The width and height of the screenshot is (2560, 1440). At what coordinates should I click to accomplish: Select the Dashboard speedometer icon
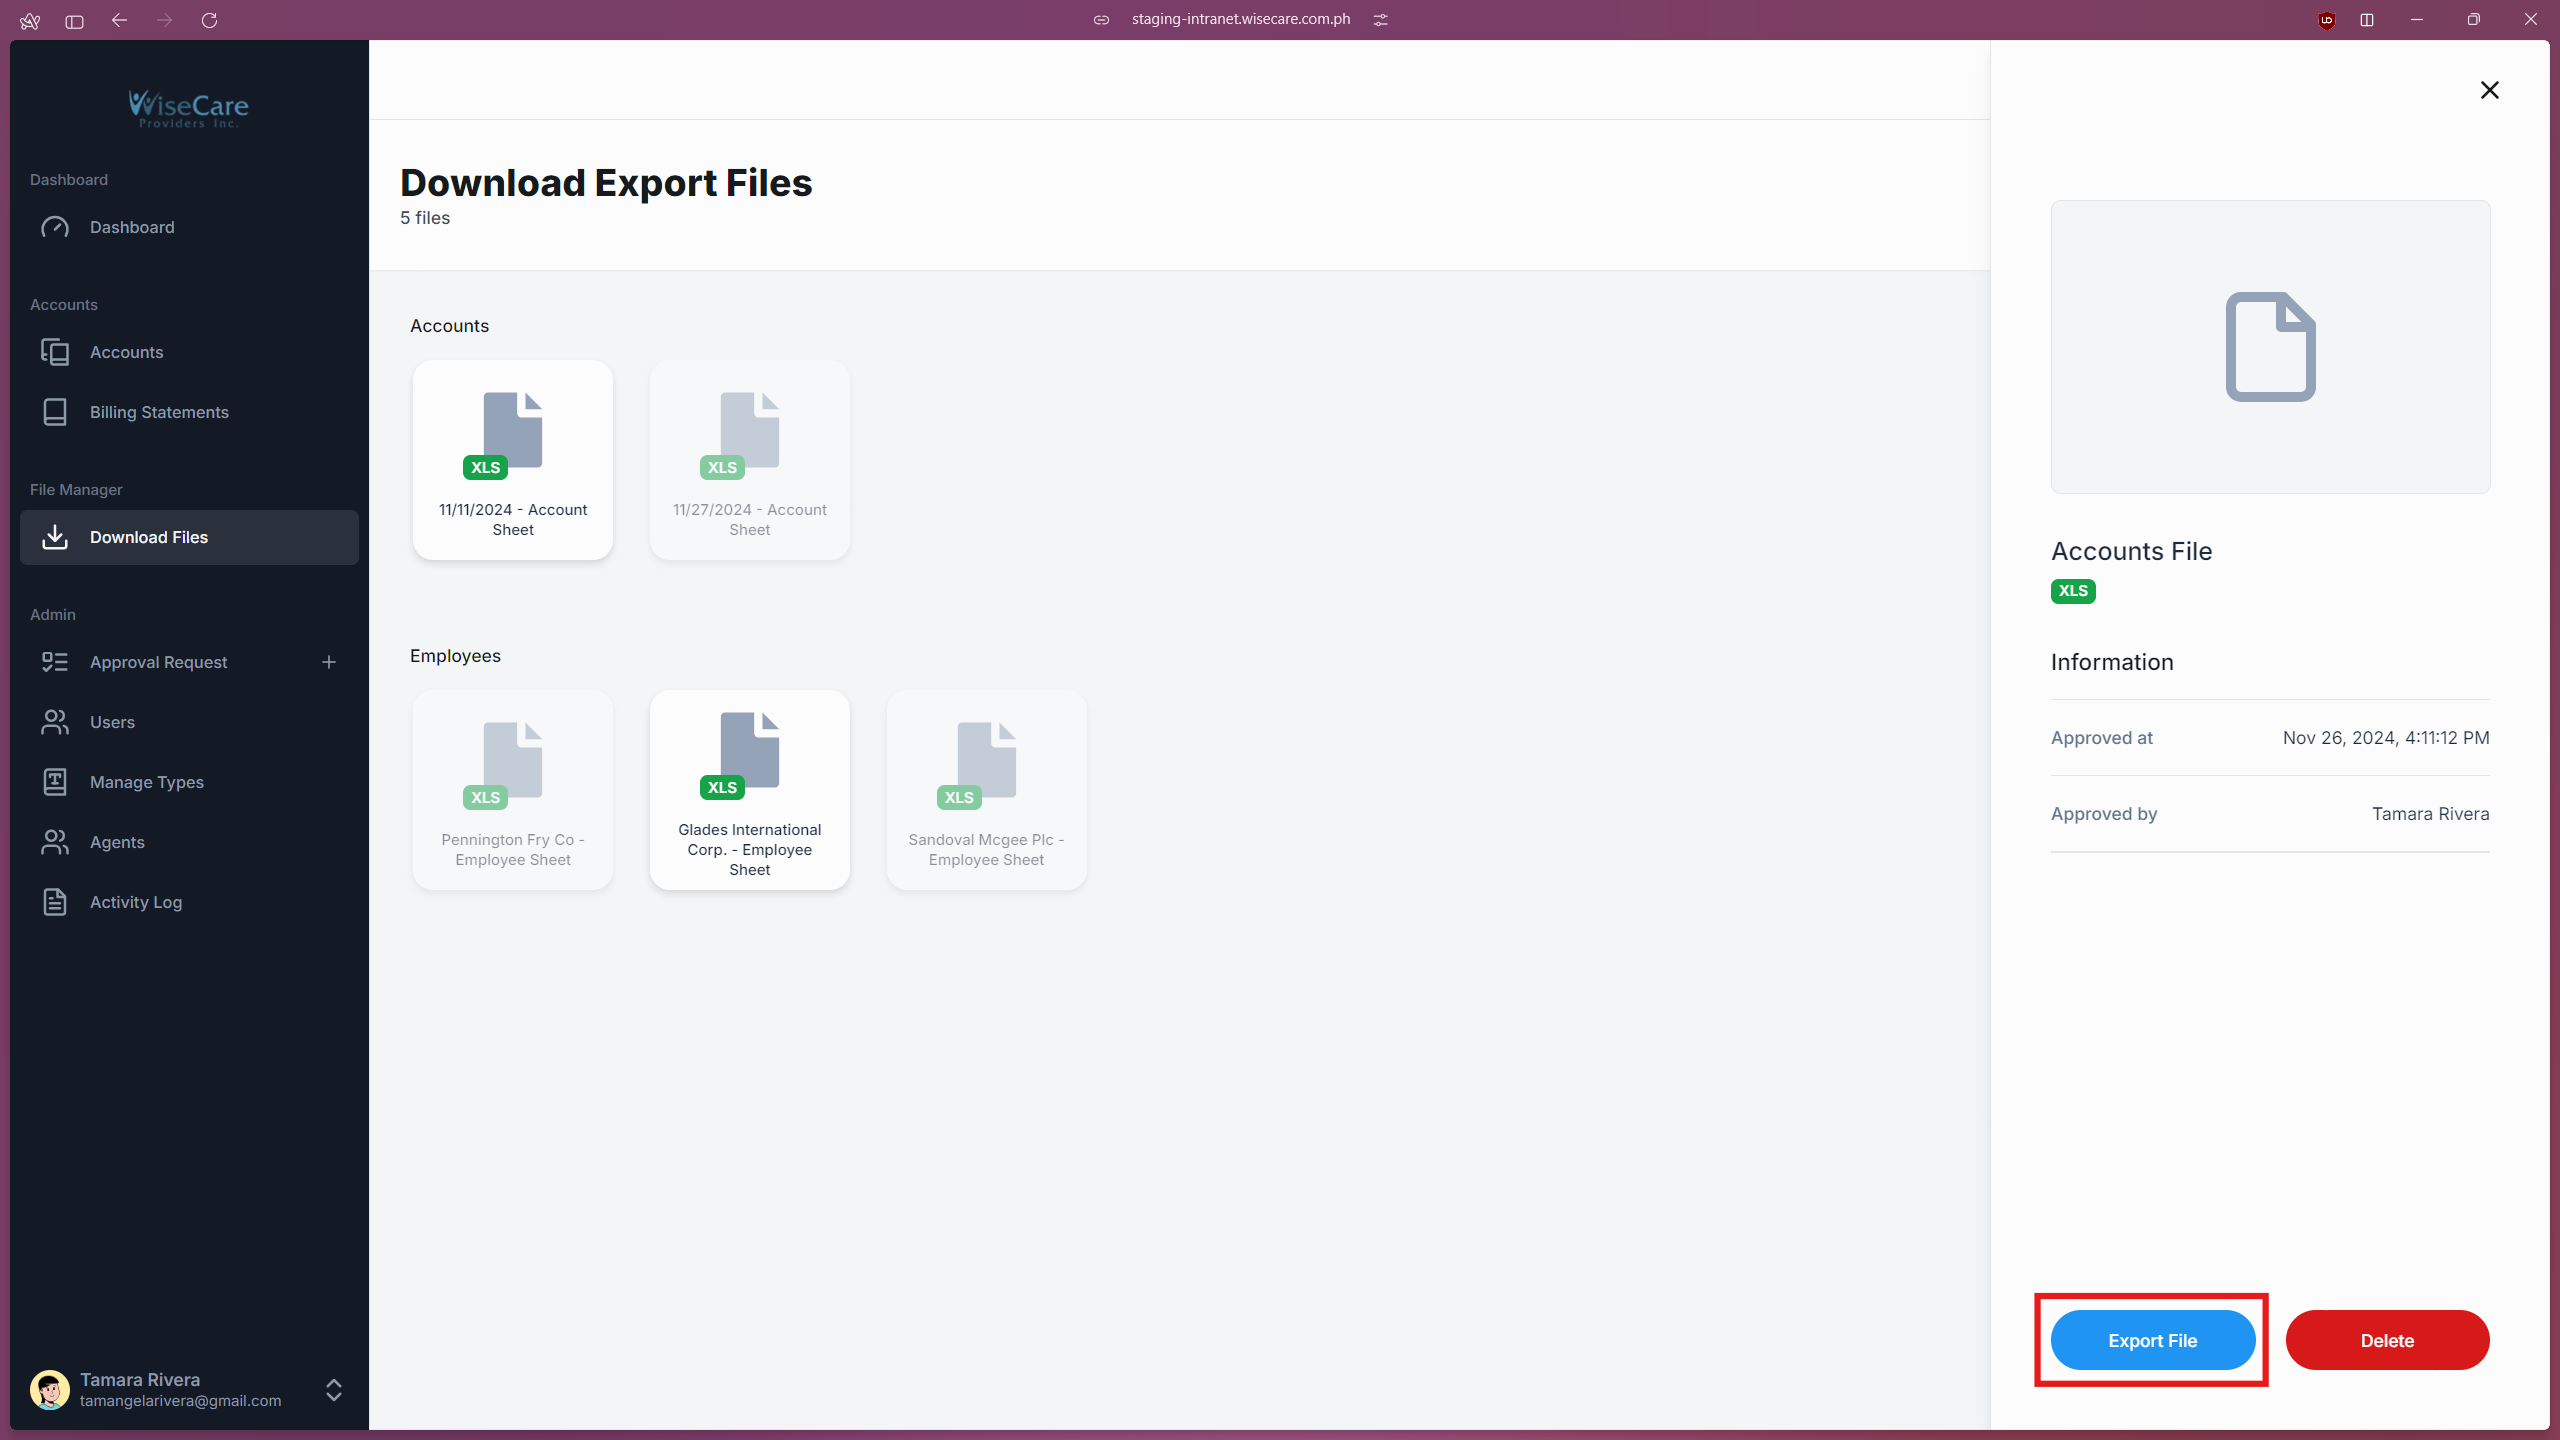pyautogui.click(x=55, y=227)
